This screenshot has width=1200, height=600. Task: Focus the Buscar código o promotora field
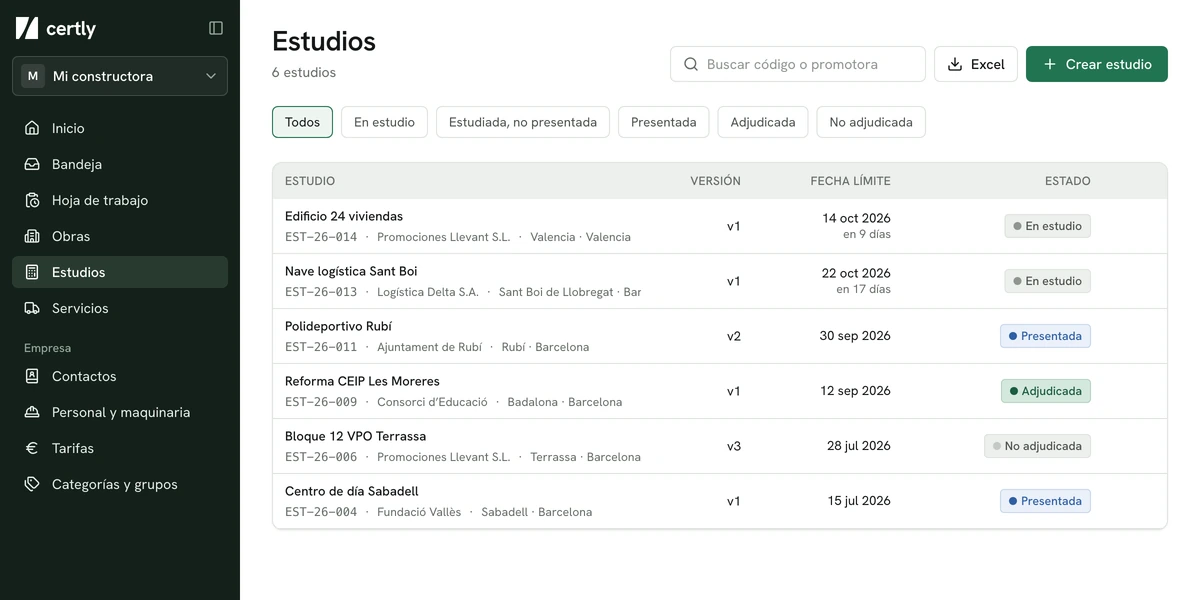click(798, 64)
